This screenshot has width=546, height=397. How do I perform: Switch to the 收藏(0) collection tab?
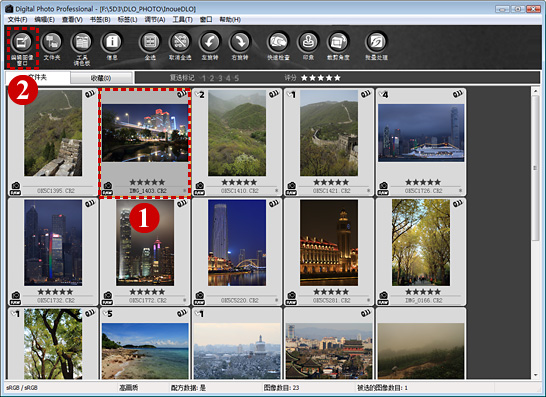[x=101, y=78]
